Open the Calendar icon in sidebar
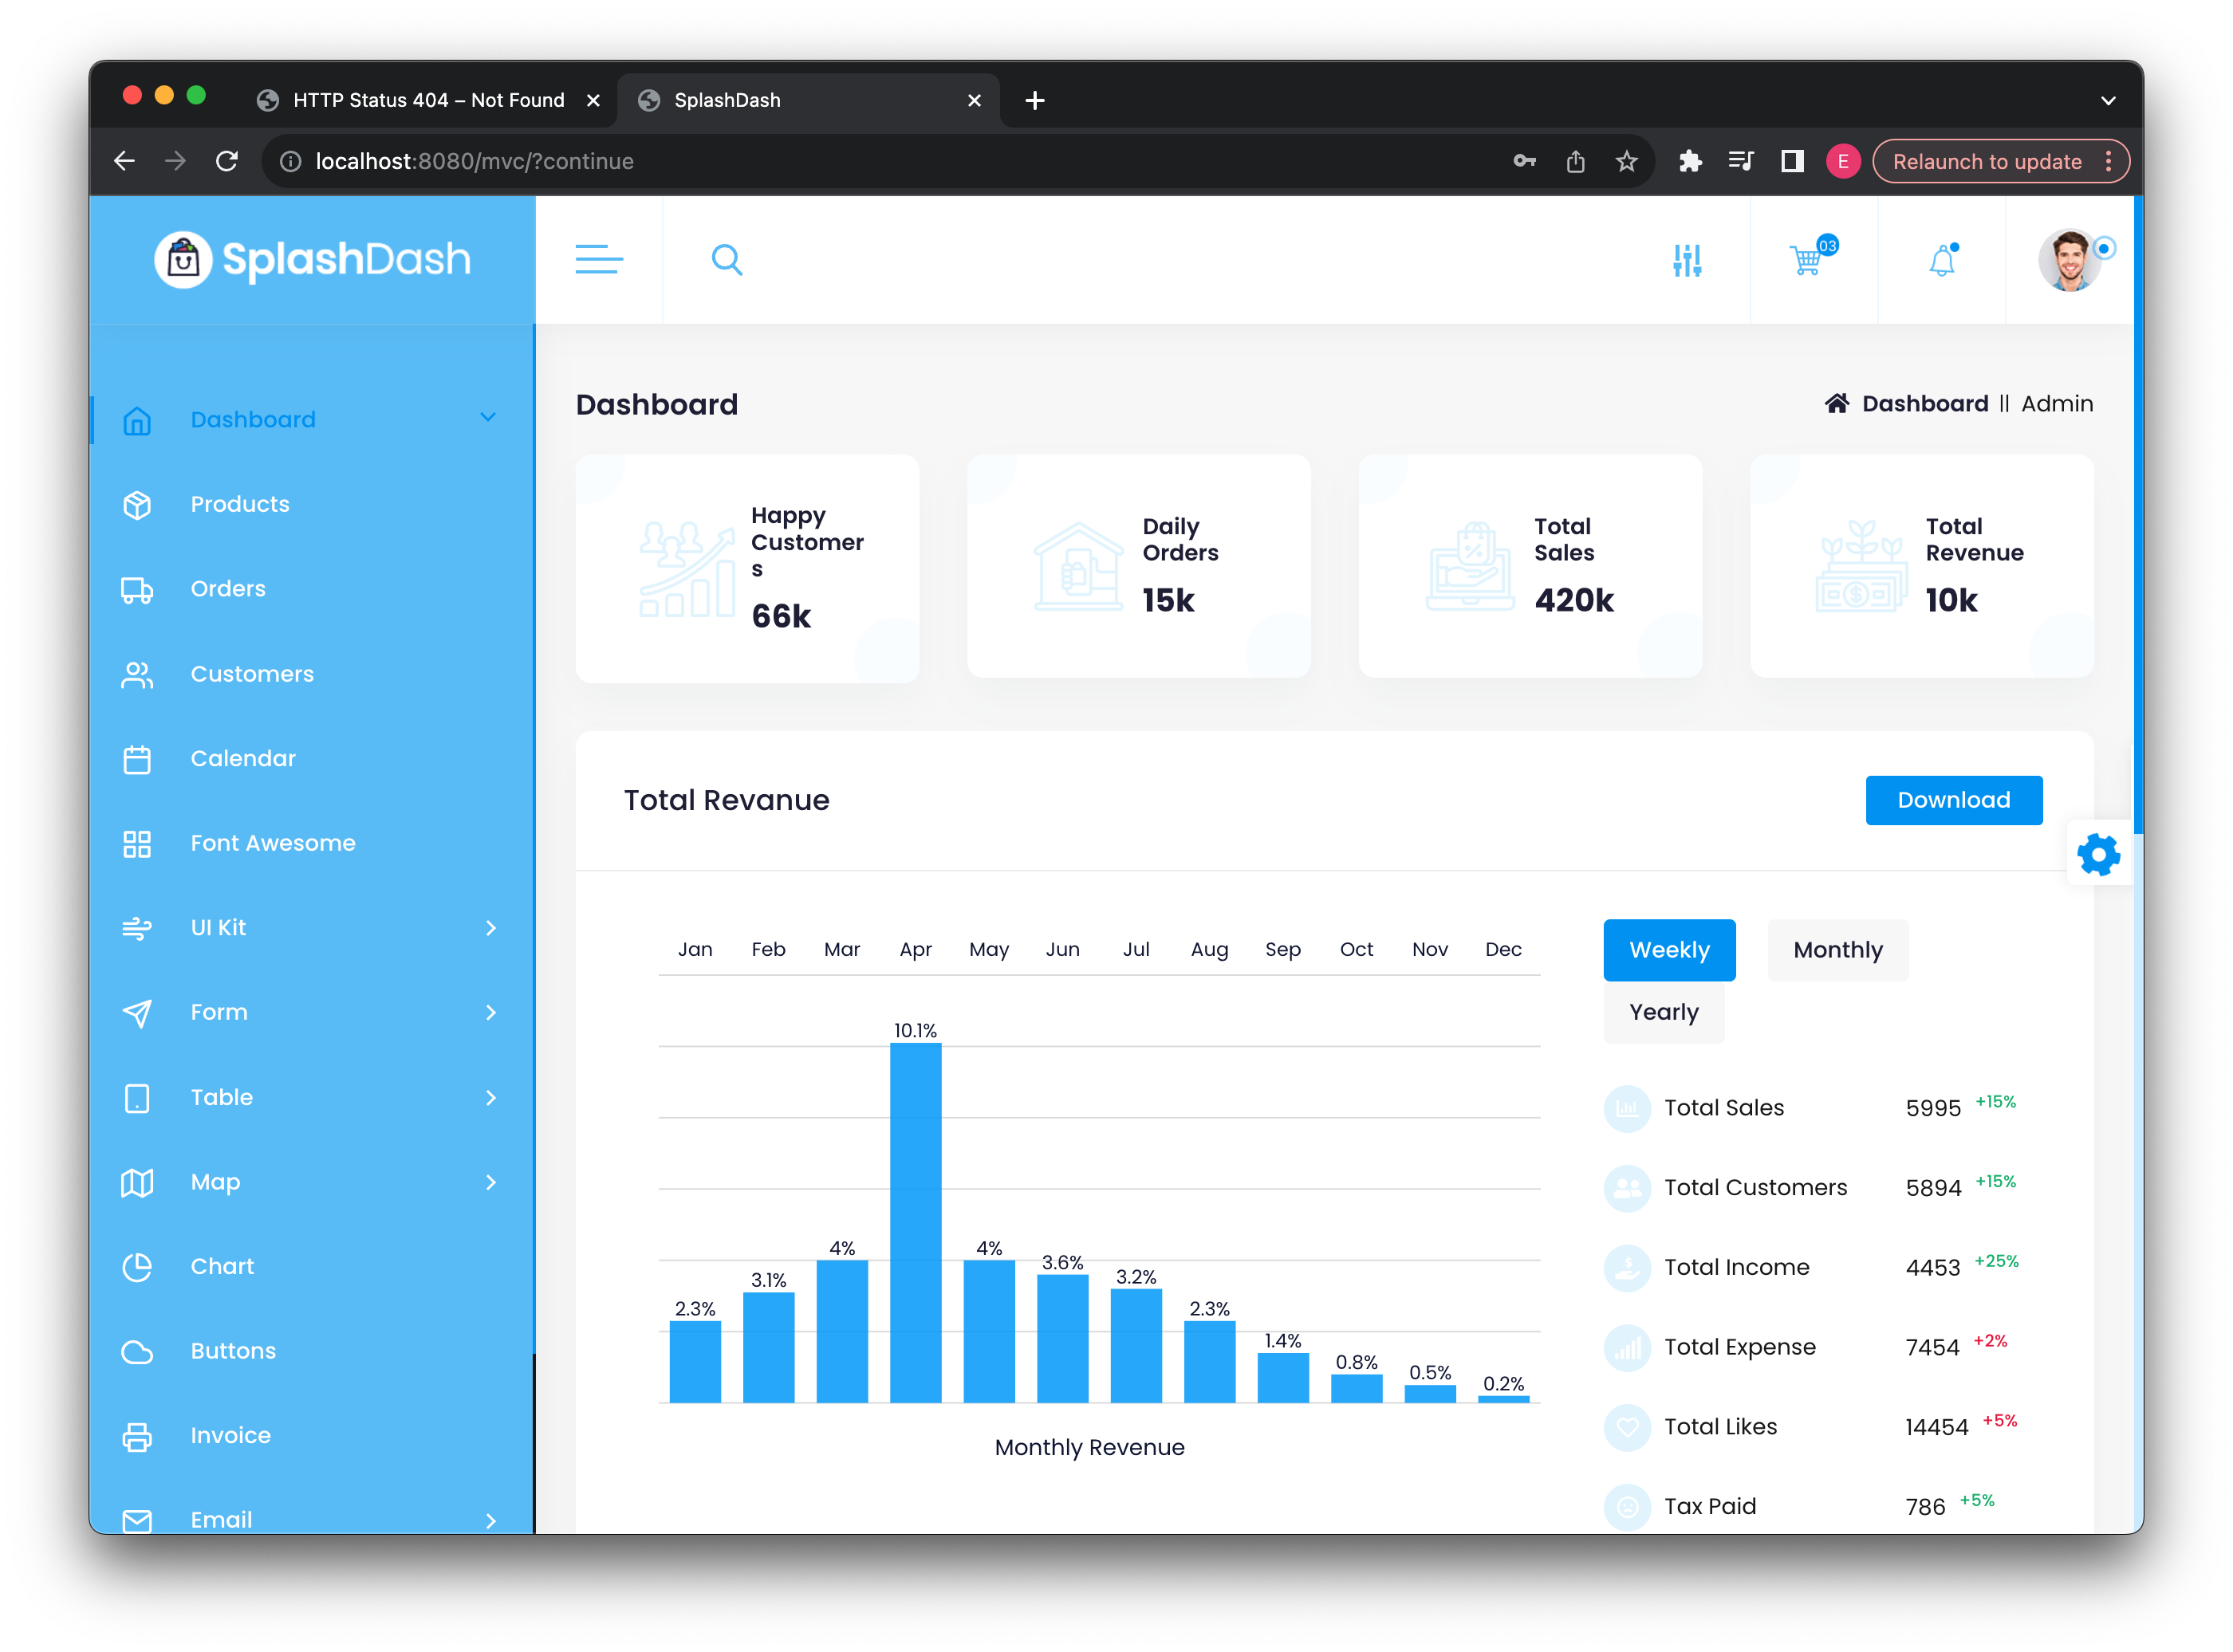The height and width of the screenshot is (1652, 2233). pos(136,758)
